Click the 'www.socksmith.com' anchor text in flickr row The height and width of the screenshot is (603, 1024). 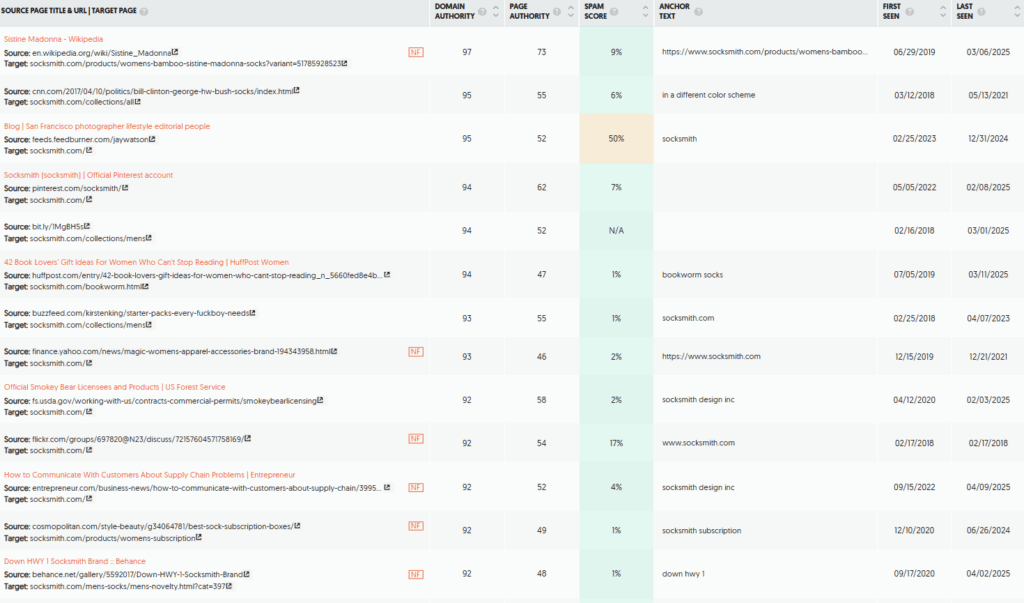698,443
